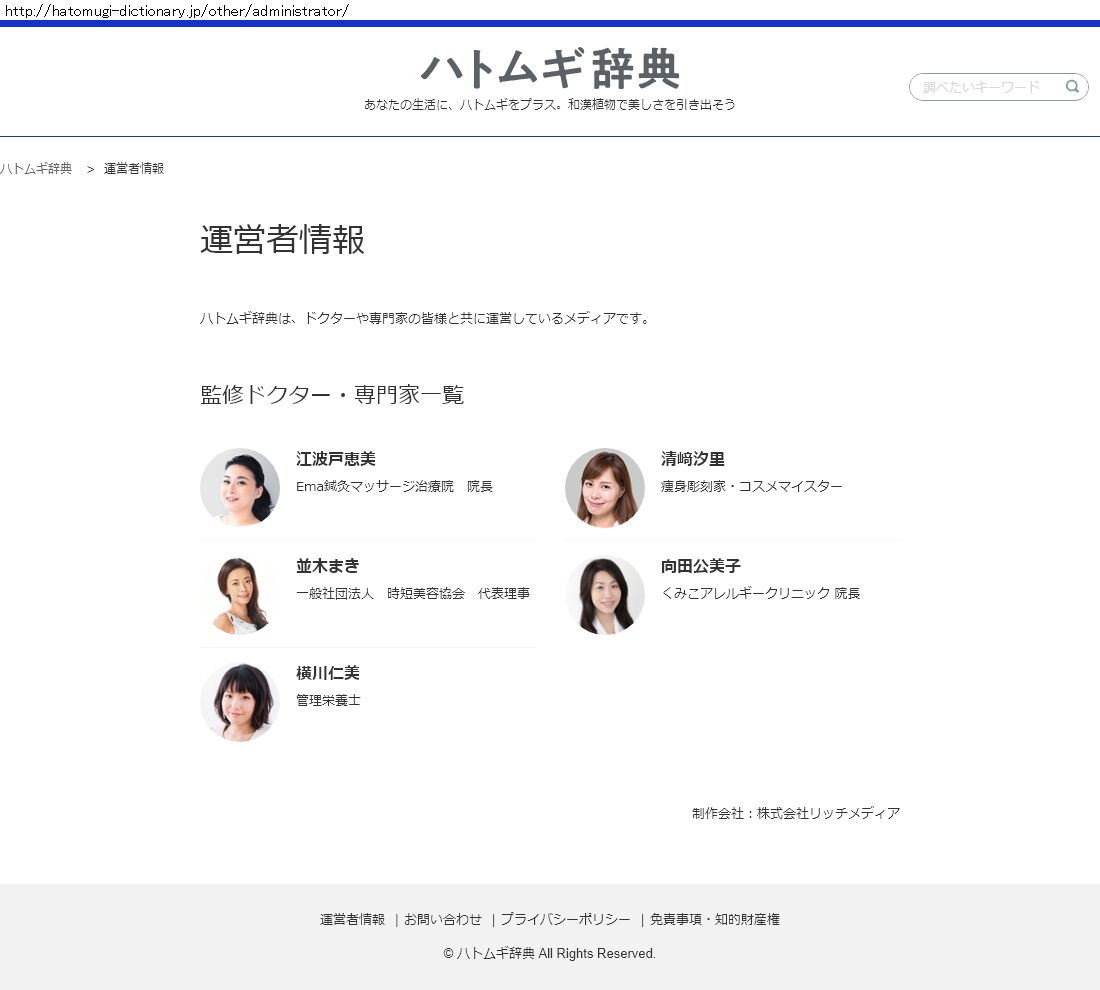Go to ハトムギ辞典 breadcrumb link
Image resolution: width=1100 pixels, height=990 pixels.
click(x=37, y=169)
